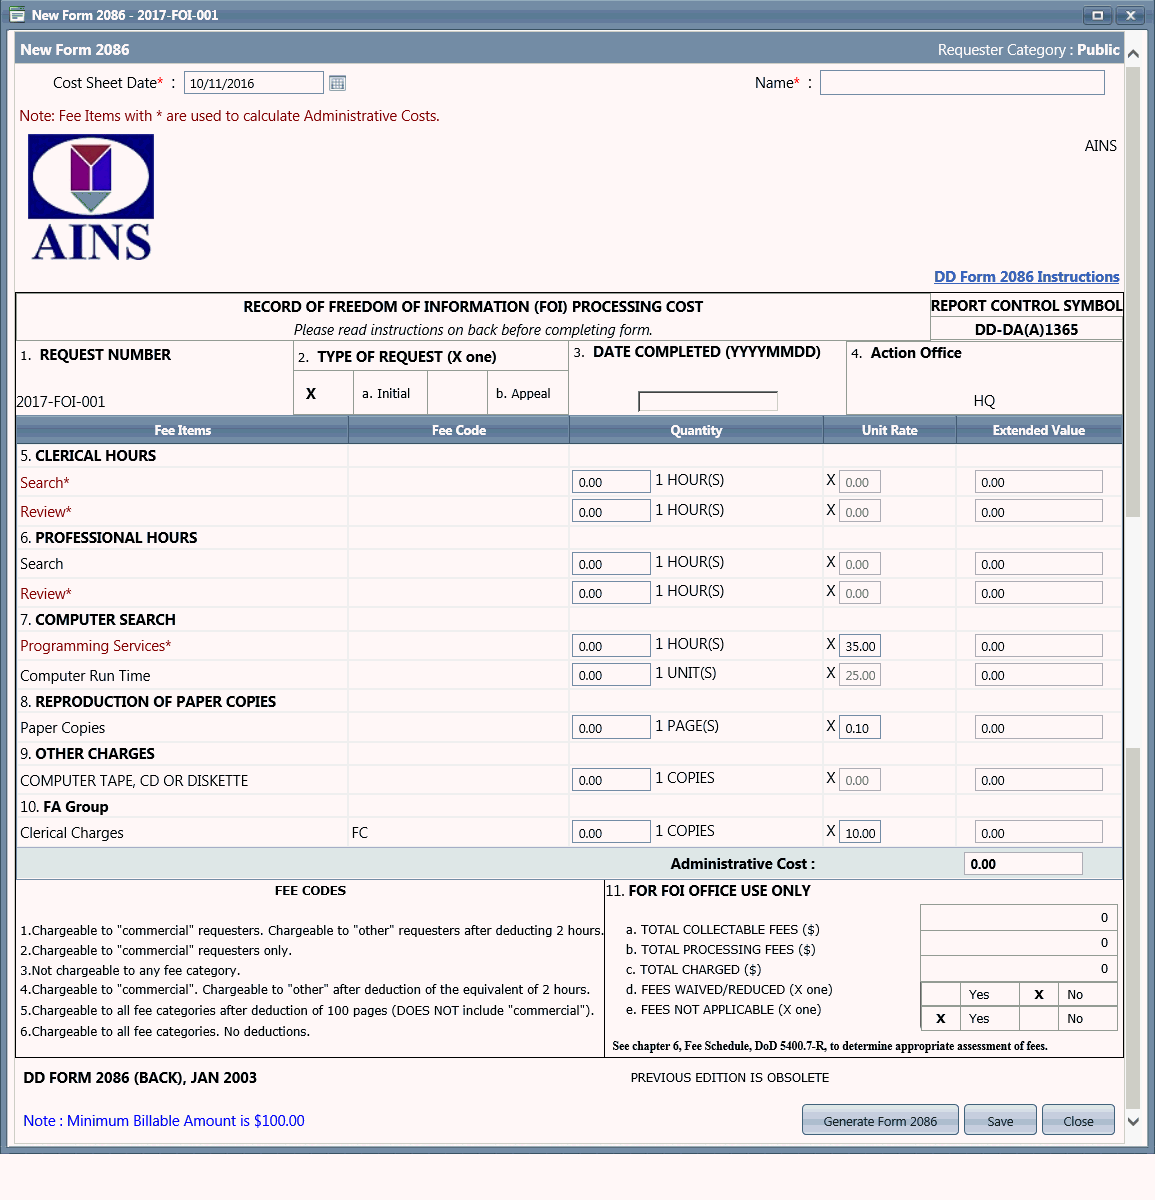1155x1200 pixels.
Task: Mark the Appeal request type box
Action: (457, 393)
